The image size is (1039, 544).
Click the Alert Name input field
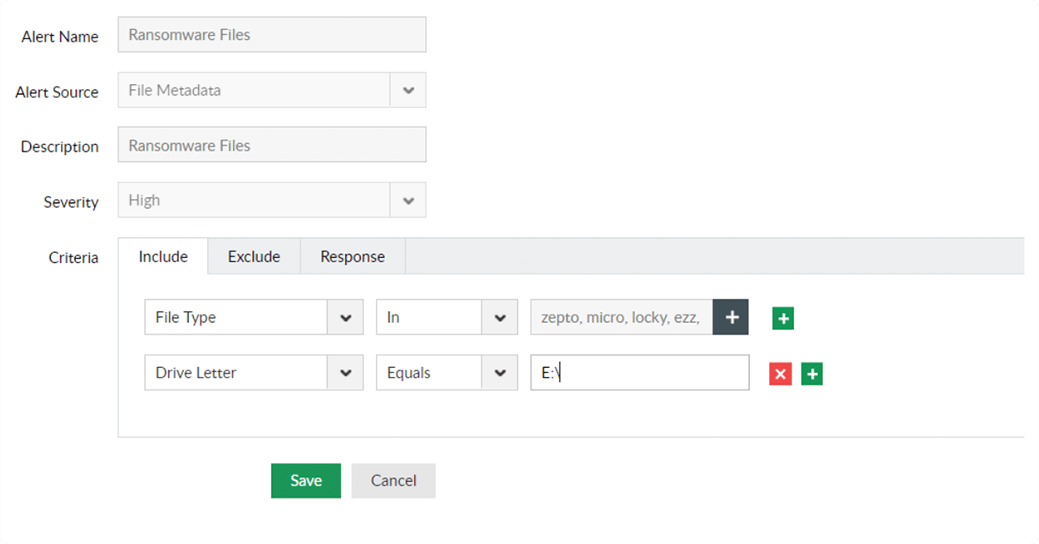point(272,34)
